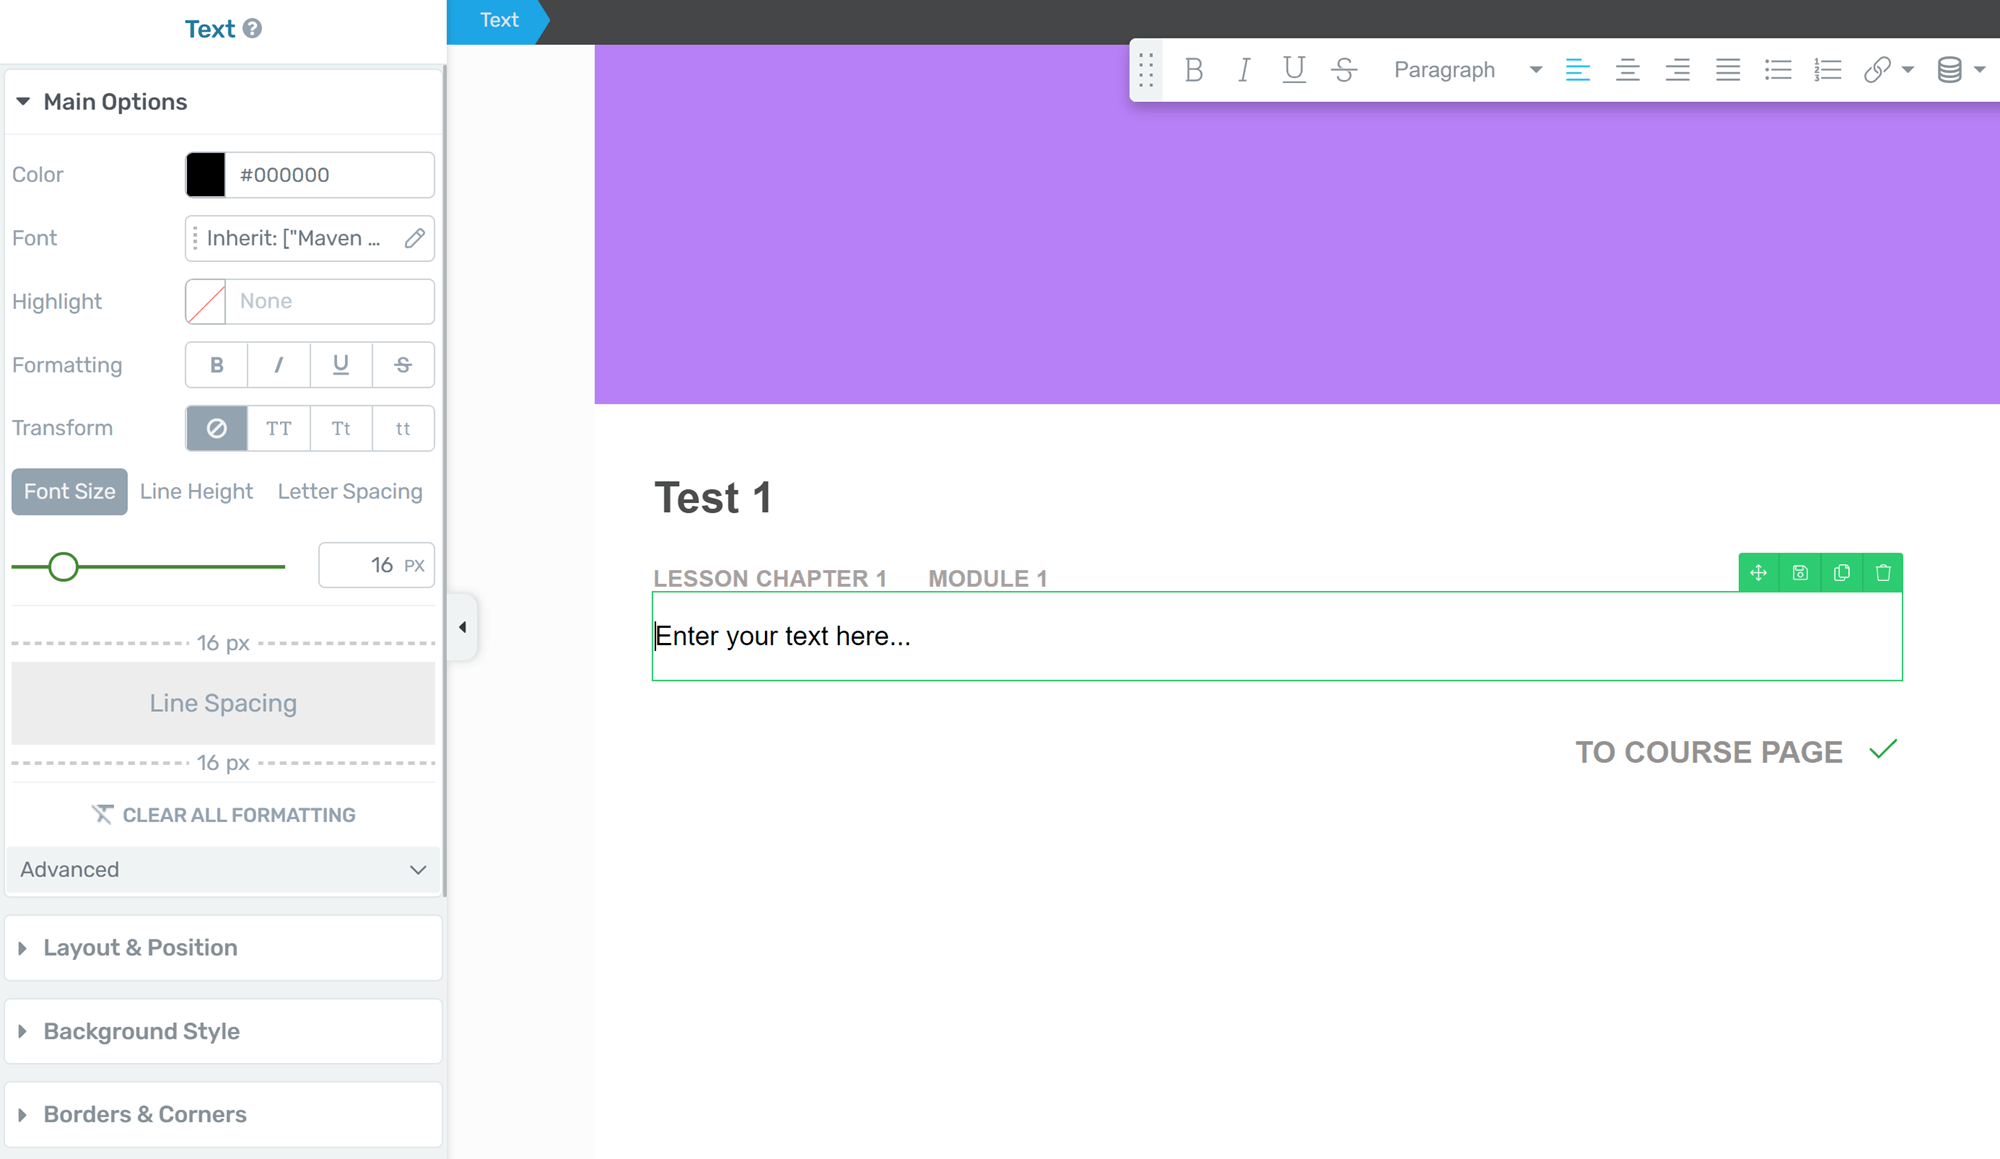Select the Font Size tab
Screen dimensions: 2000x1159
(69, 491)
